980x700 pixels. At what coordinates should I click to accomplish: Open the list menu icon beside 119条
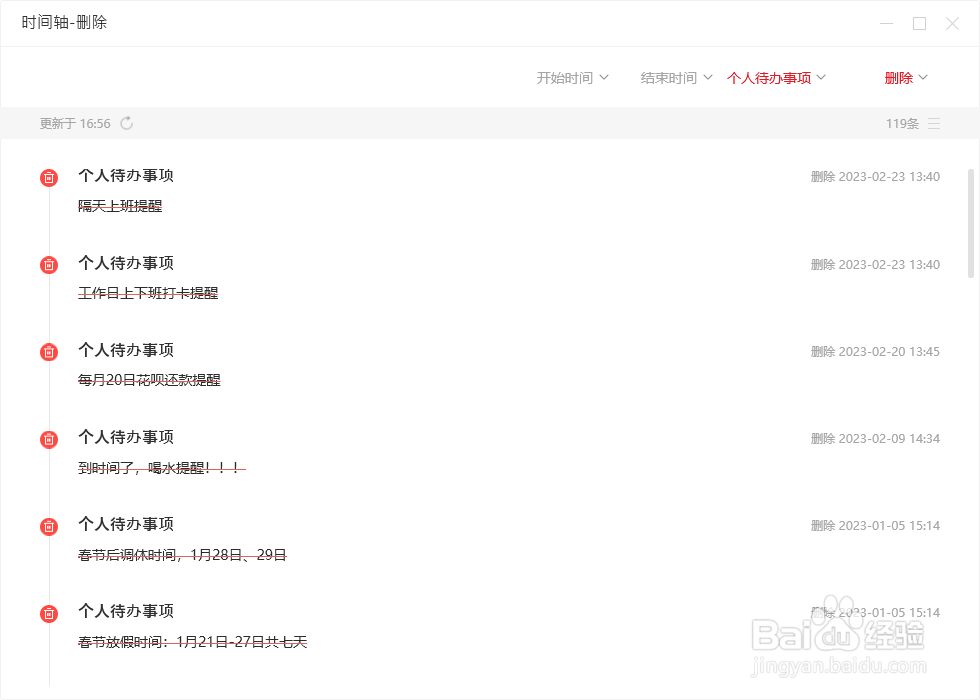click(934, 123)
